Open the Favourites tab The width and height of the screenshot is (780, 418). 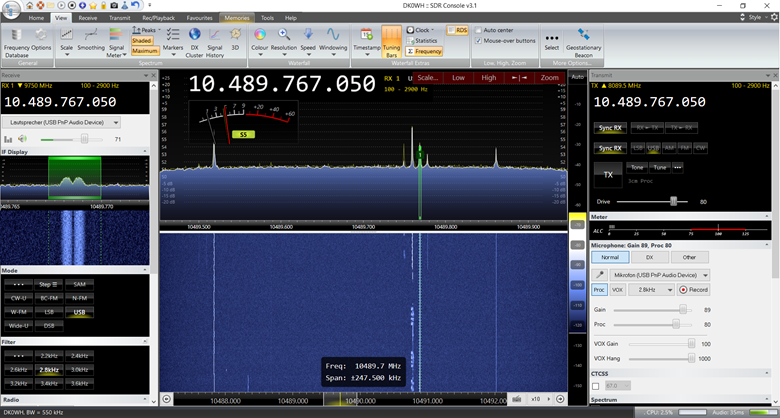click(199, 18)
